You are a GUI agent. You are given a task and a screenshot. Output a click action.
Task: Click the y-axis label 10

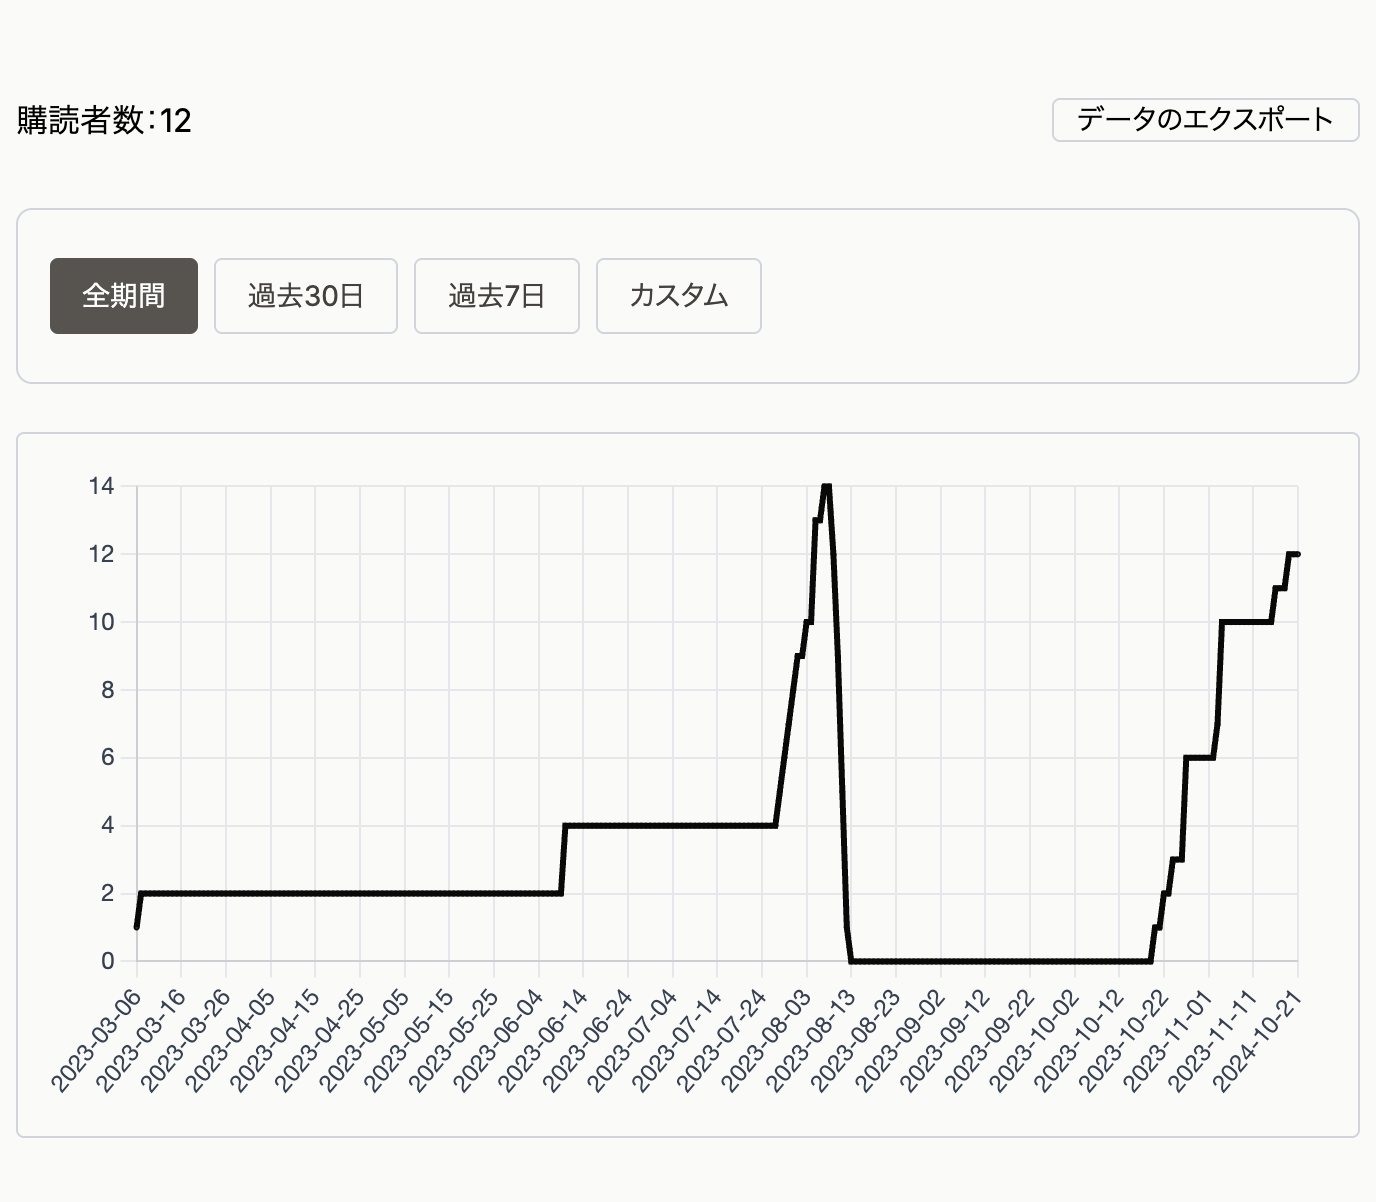point(101,622)
